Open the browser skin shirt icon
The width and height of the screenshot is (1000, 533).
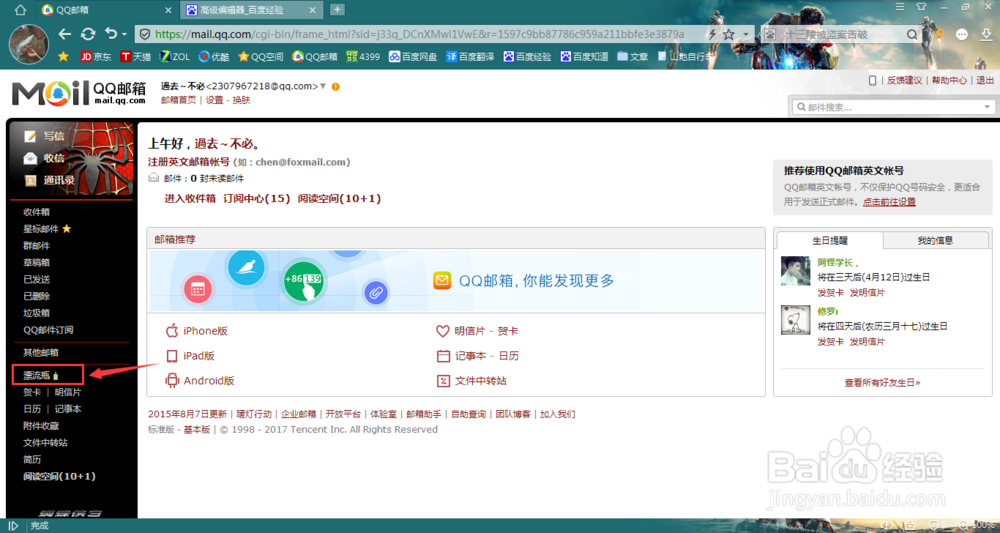[920, 7]
